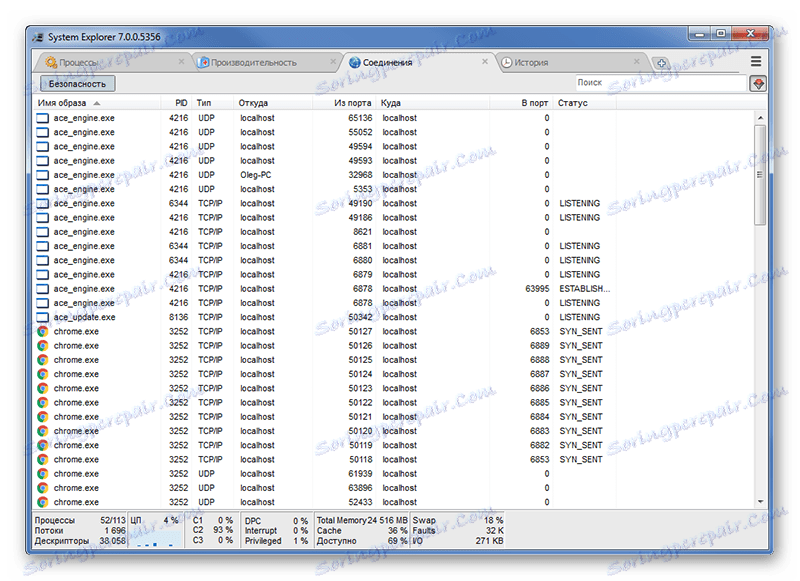The height and width of the screenshot is (581, 800).
Task: Select ace_engine.exe icon with port 32968
Action: (x=43, y=175)
